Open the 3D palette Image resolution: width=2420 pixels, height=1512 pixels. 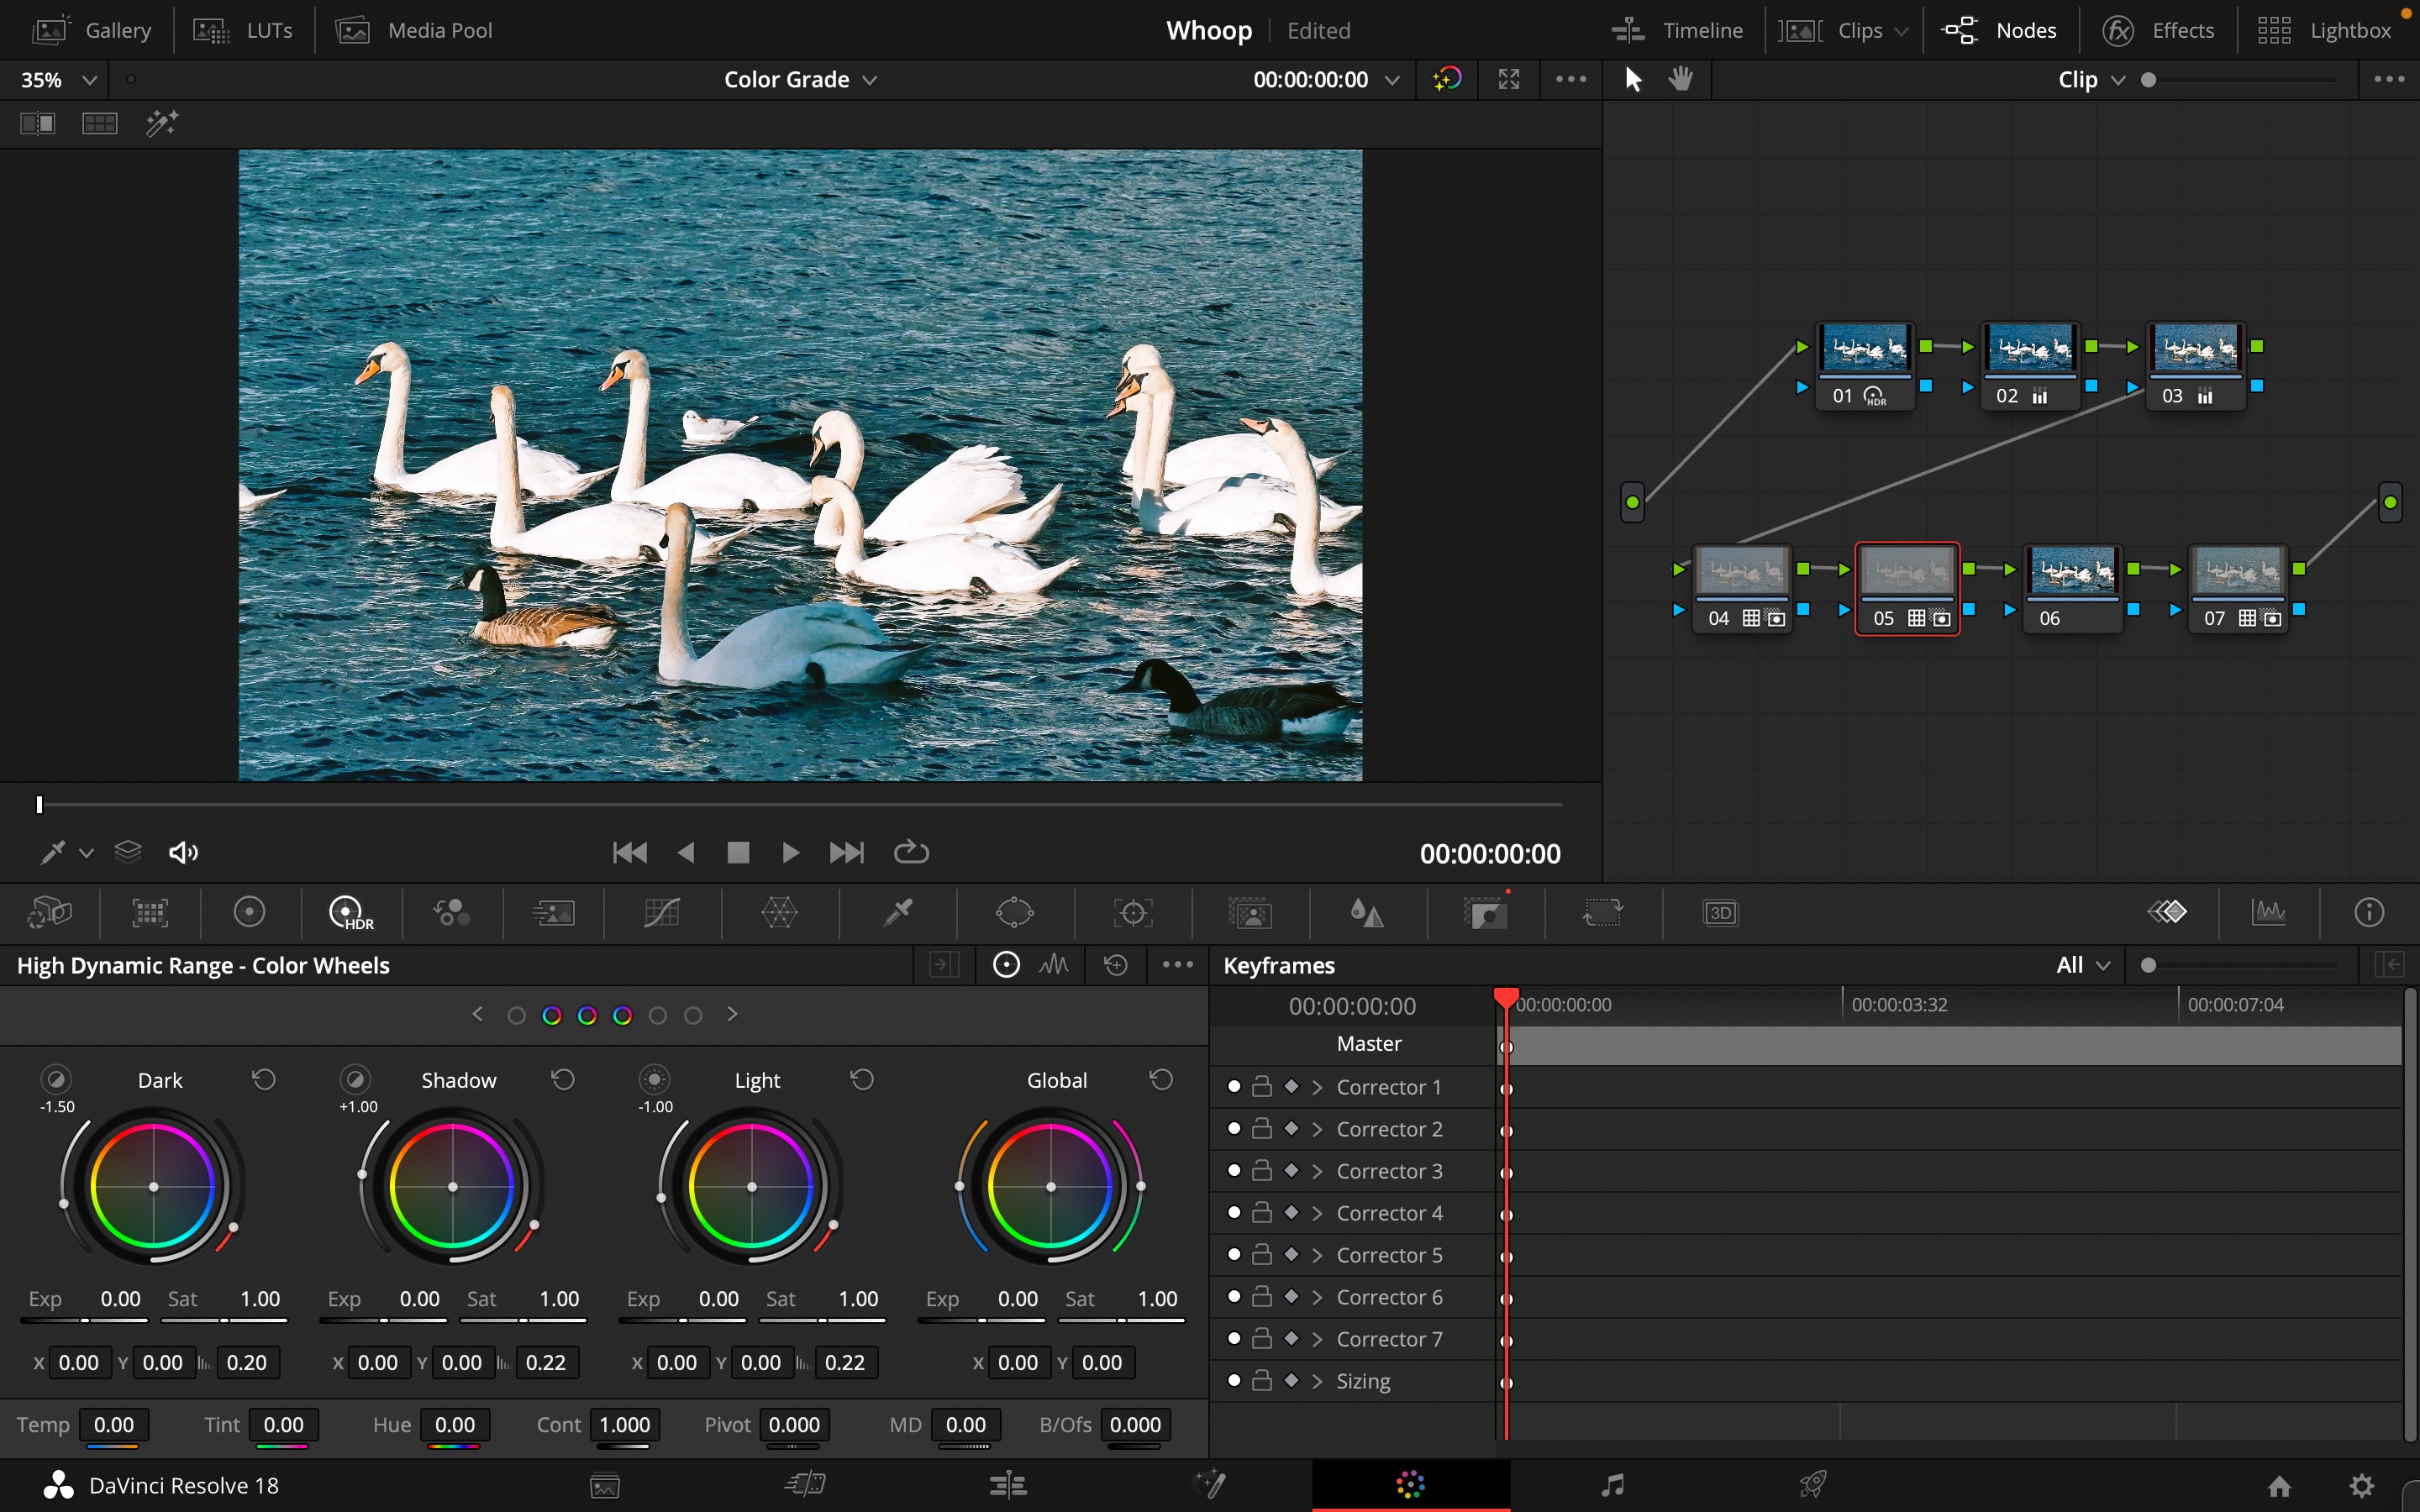[x=1720, y=912]
